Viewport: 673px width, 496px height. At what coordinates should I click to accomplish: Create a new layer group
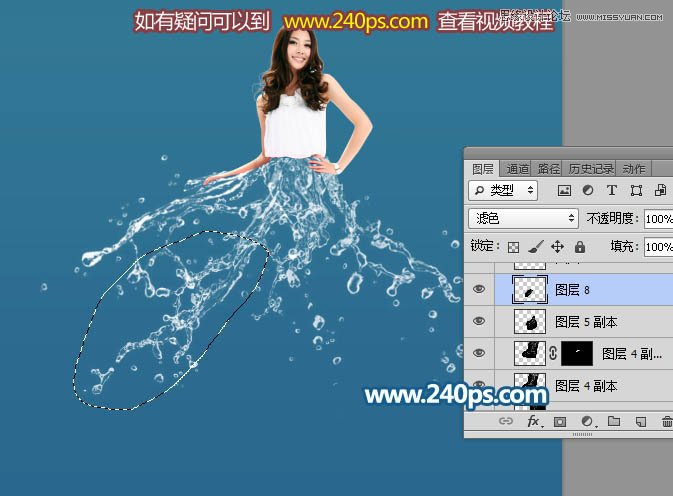[614, 422]
